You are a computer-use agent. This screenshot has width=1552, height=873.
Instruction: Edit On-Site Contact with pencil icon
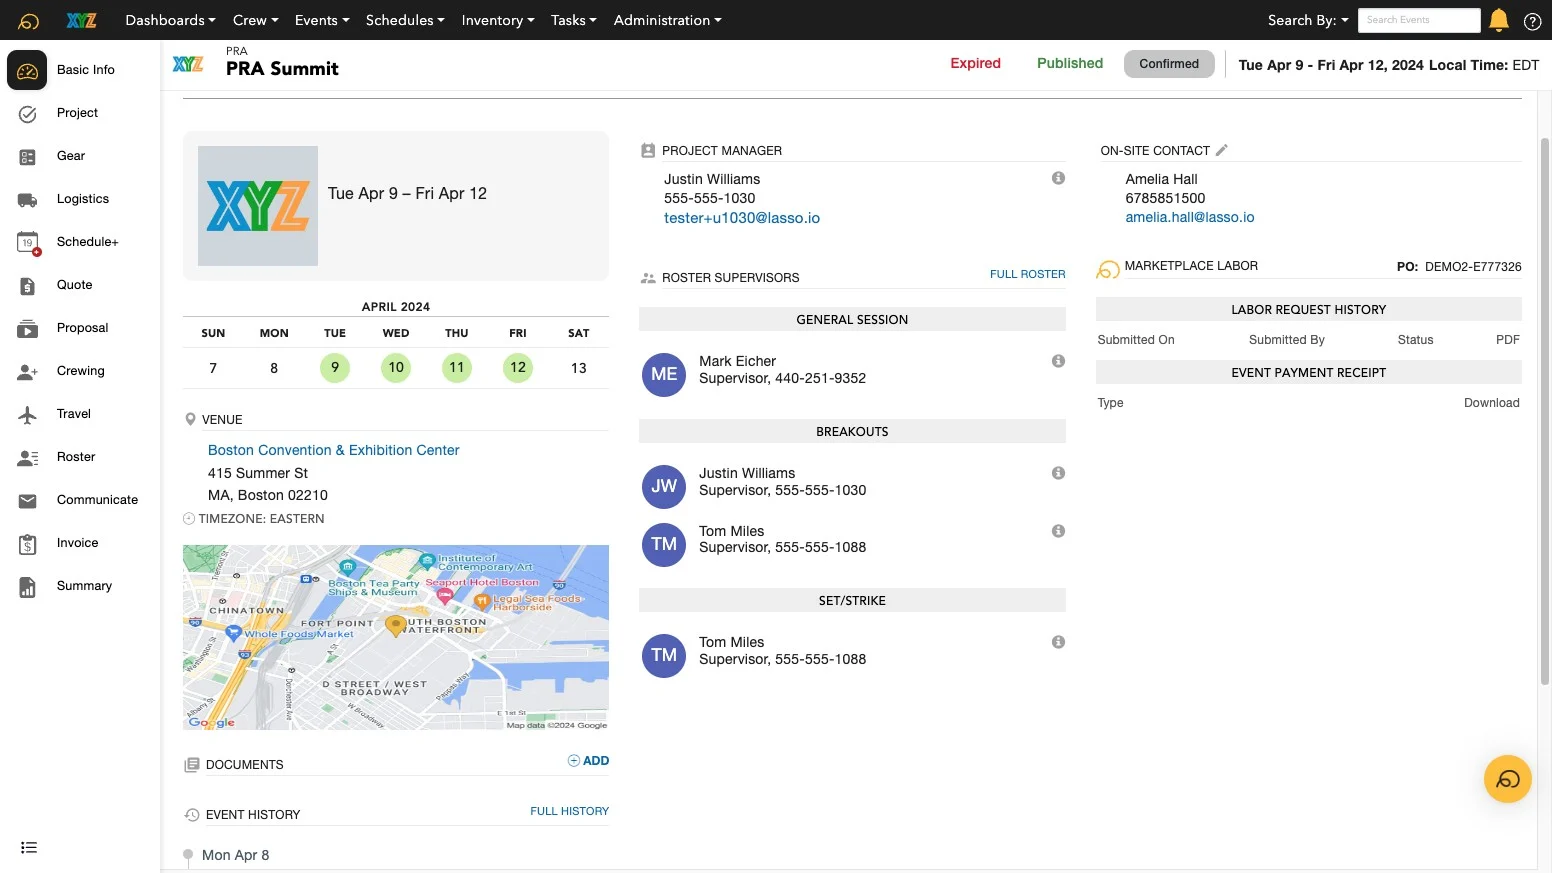[1221, 150]
